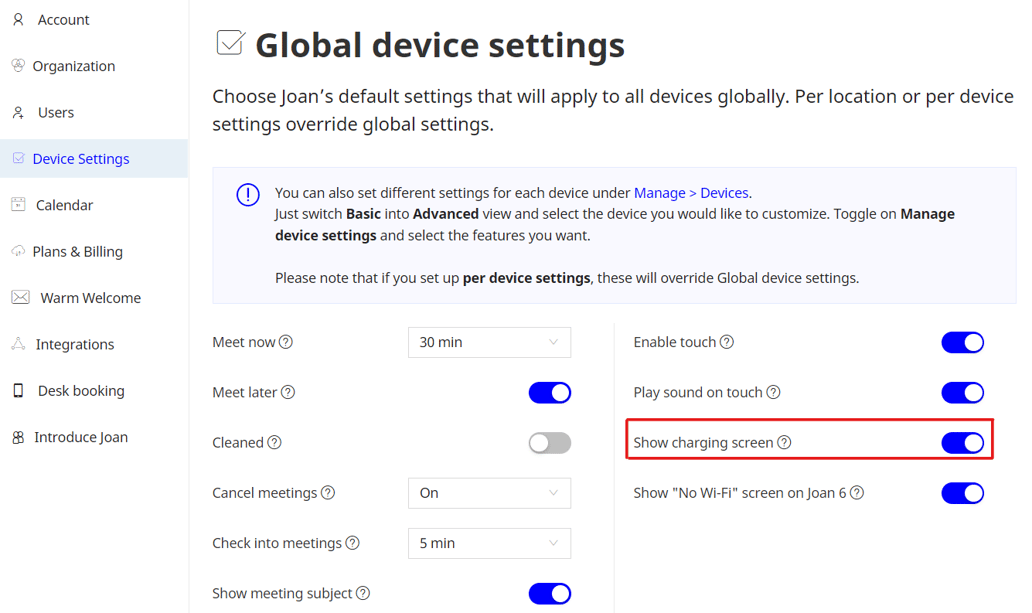Click the Enable touch help icon
The width and height of the screenshot is (1032, 613).
(726, 342)
